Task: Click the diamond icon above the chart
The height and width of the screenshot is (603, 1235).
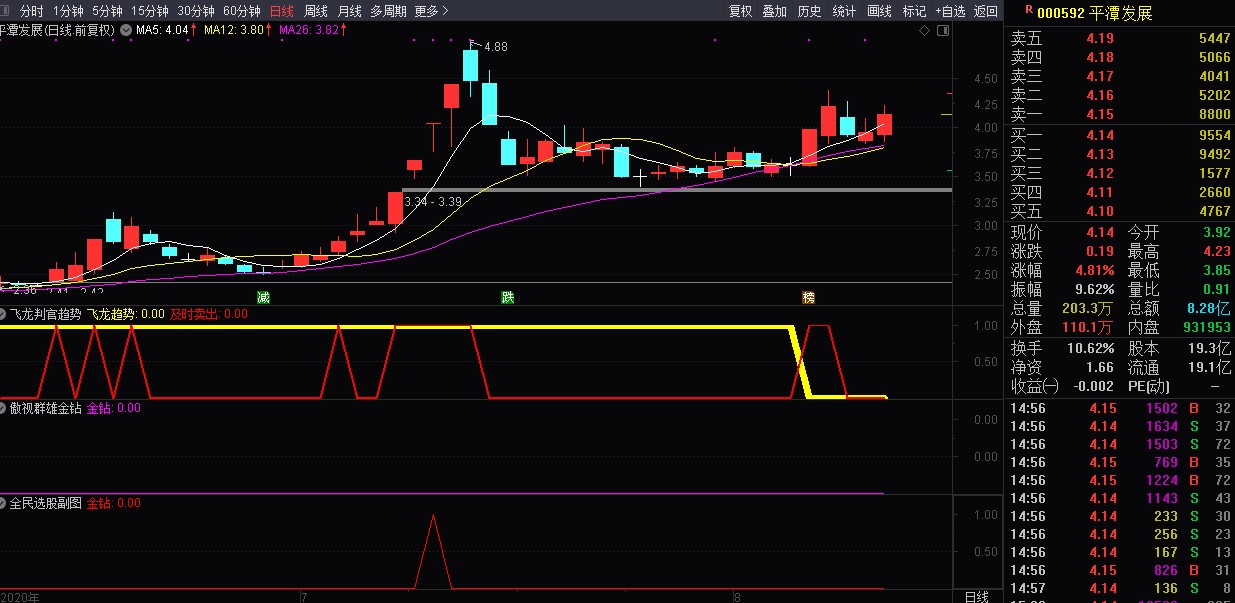Action: pyautogui.click(x=925, y=31)
